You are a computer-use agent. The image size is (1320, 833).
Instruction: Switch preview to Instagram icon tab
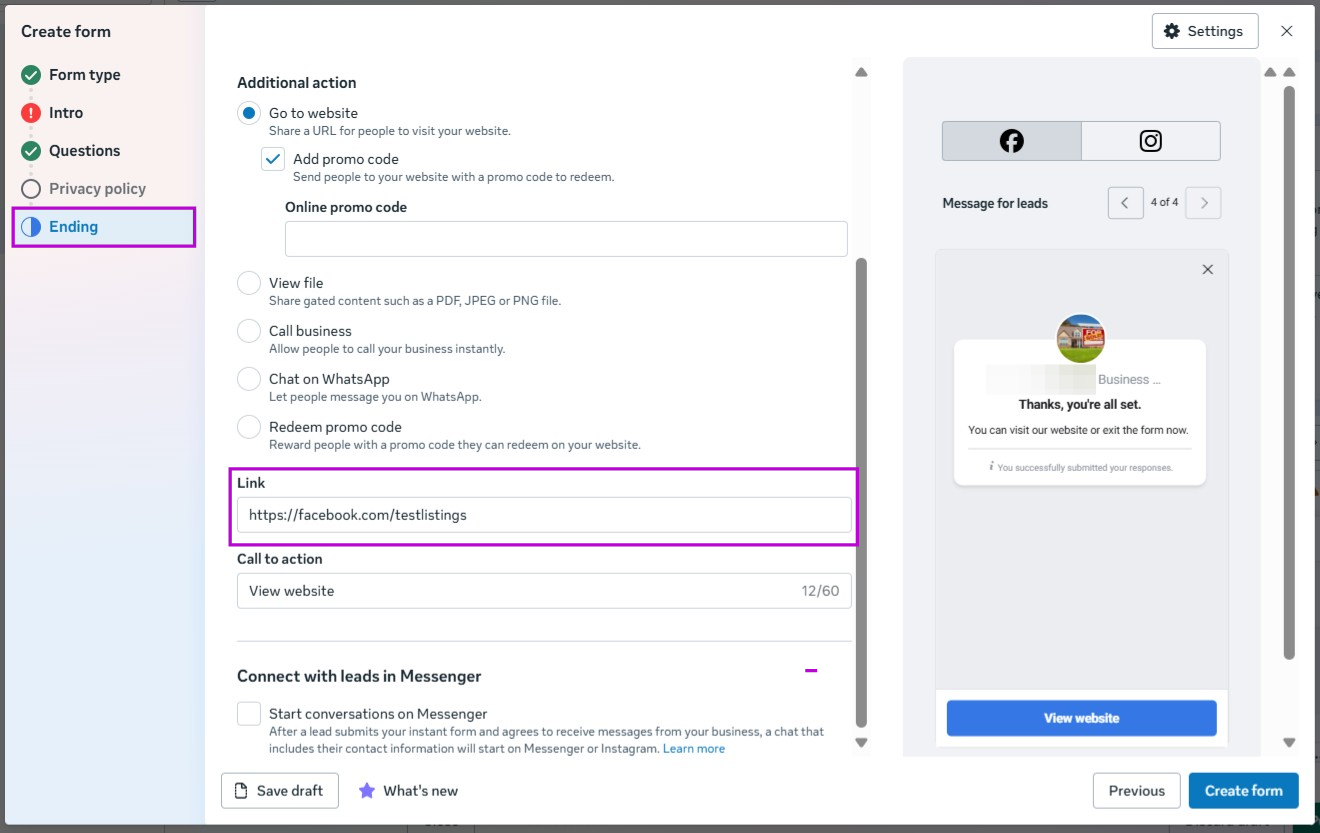pyautogui.click(x=1150, y=141)
